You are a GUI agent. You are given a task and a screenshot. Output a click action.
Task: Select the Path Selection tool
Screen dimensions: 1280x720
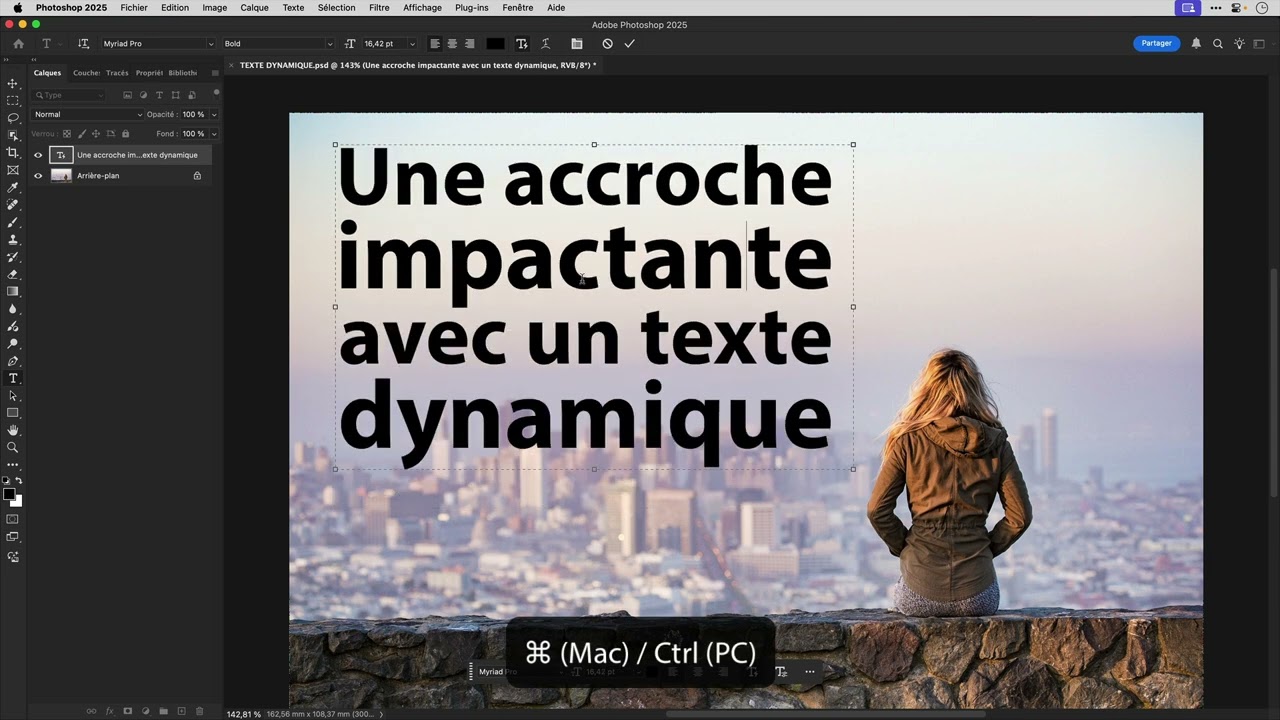coord(13,396)
